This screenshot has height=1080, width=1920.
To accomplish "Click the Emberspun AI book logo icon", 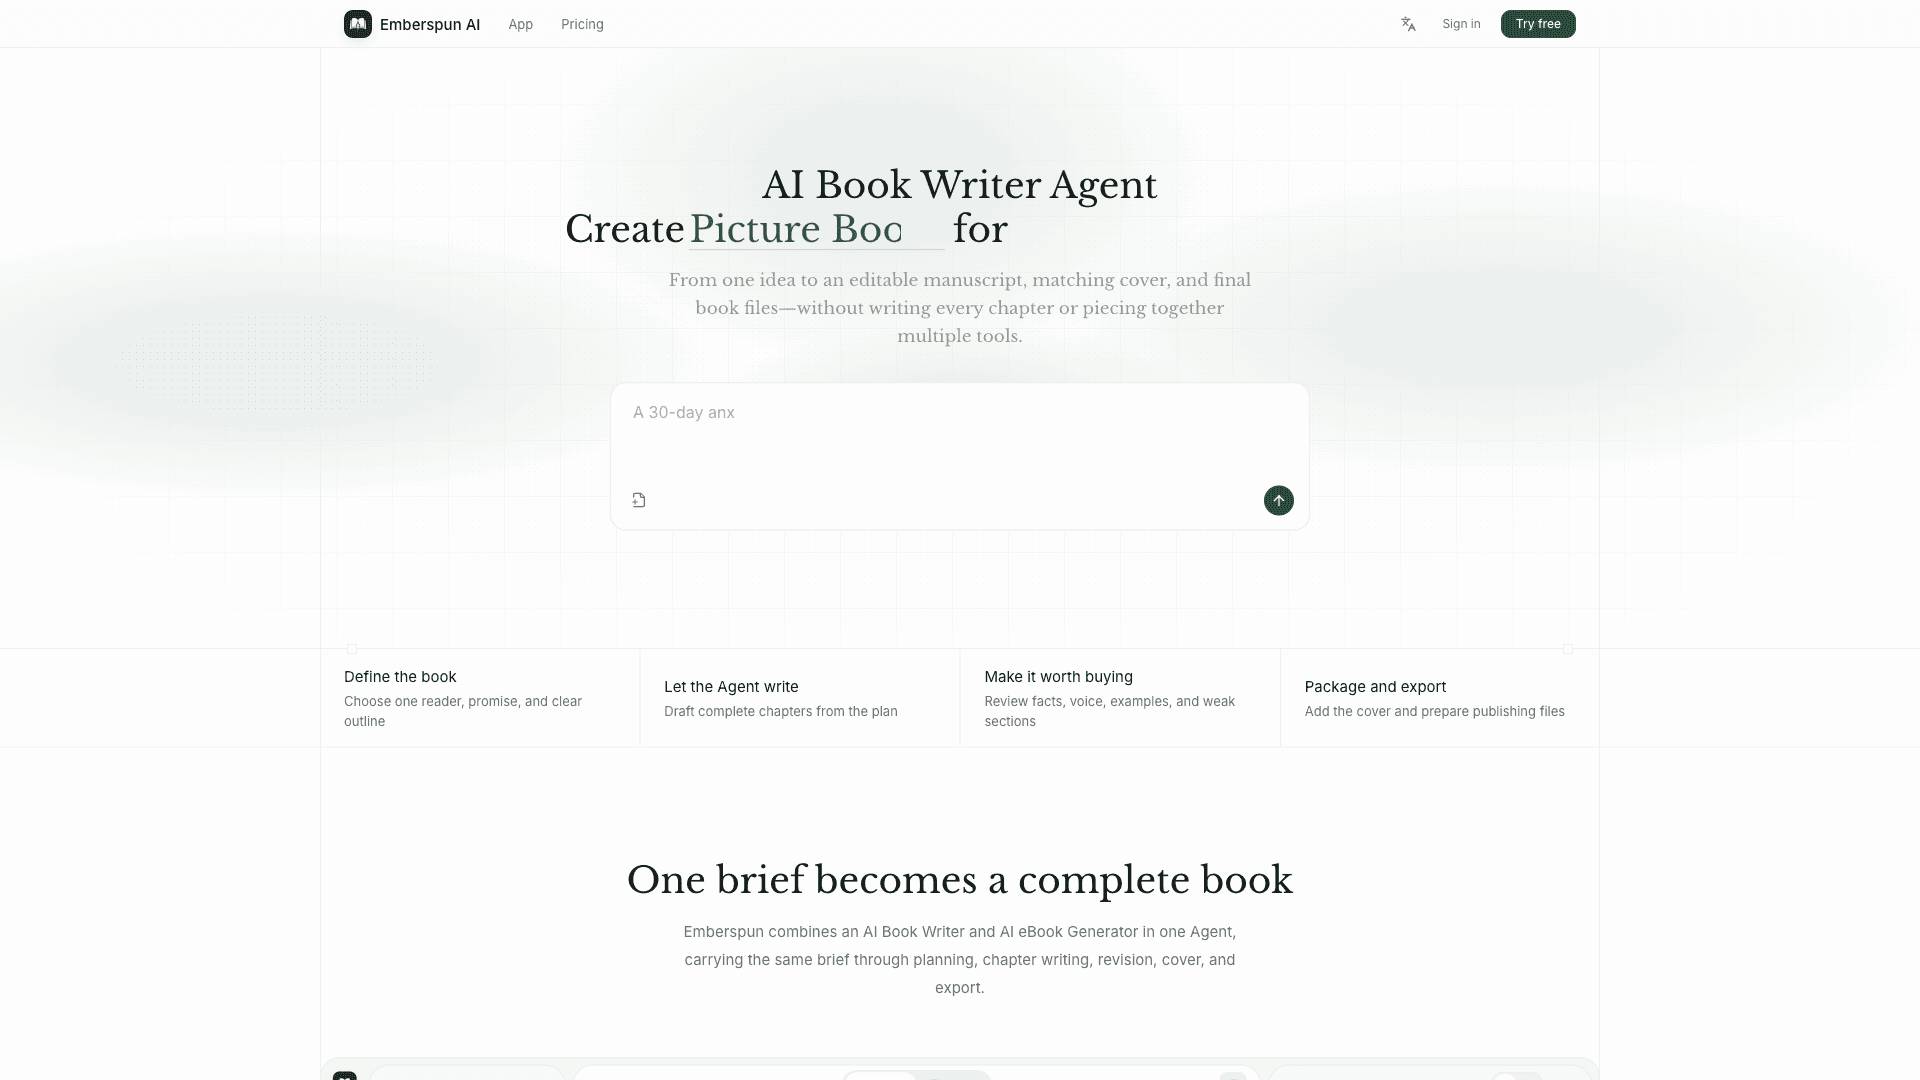I will coord(358,24).
